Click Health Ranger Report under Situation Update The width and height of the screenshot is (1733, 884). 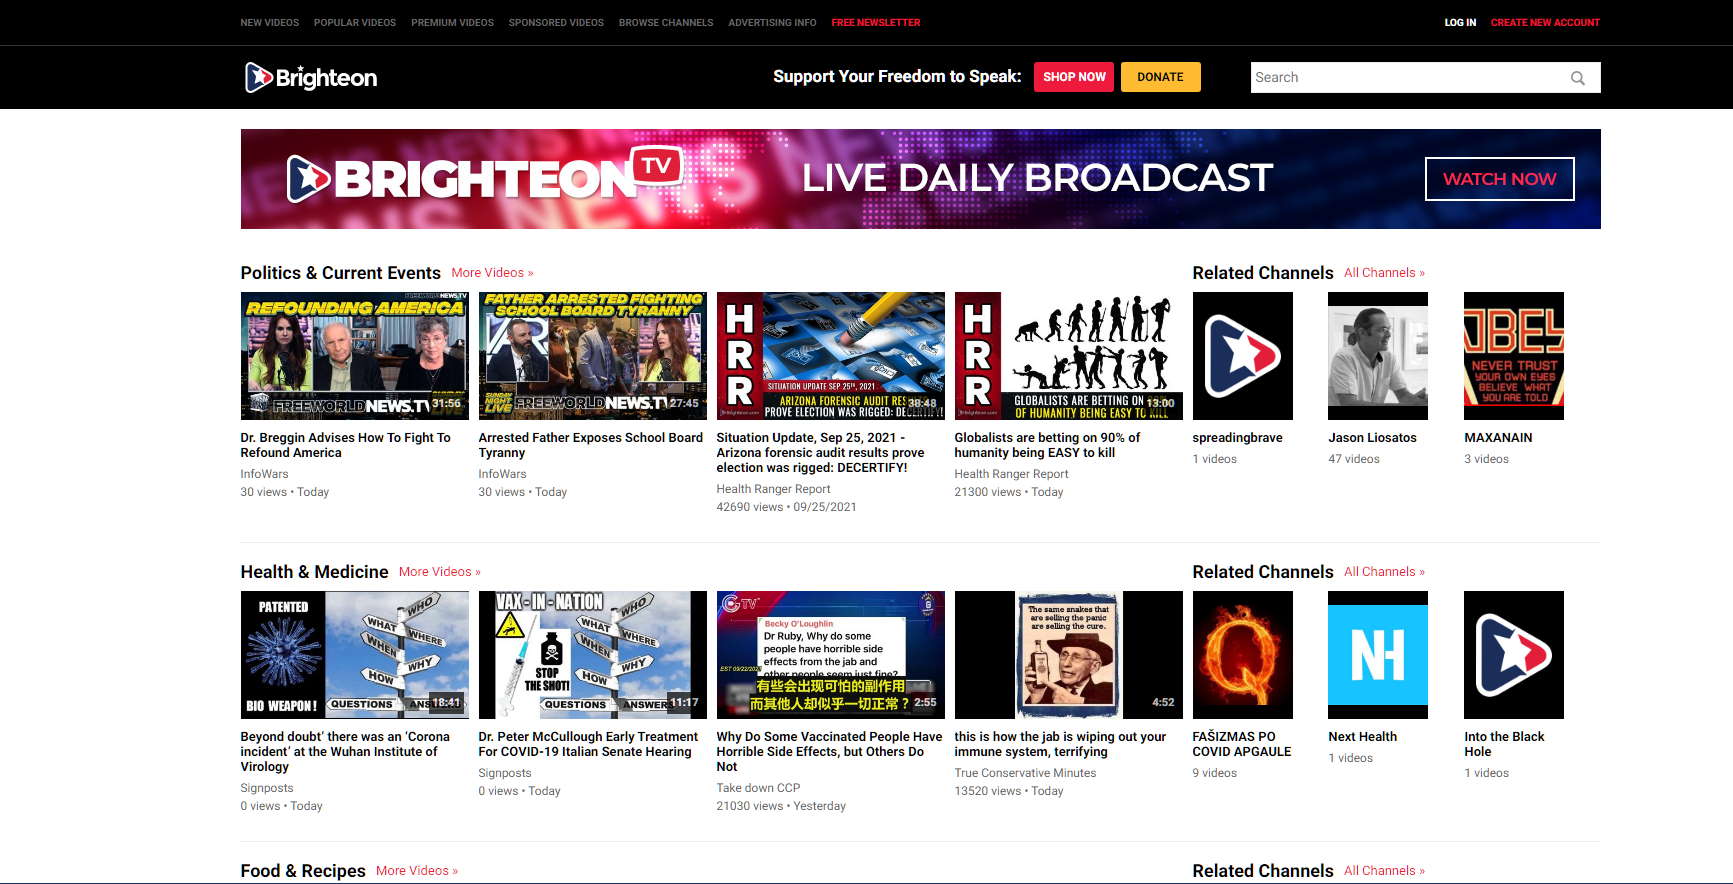click(773, 489)
